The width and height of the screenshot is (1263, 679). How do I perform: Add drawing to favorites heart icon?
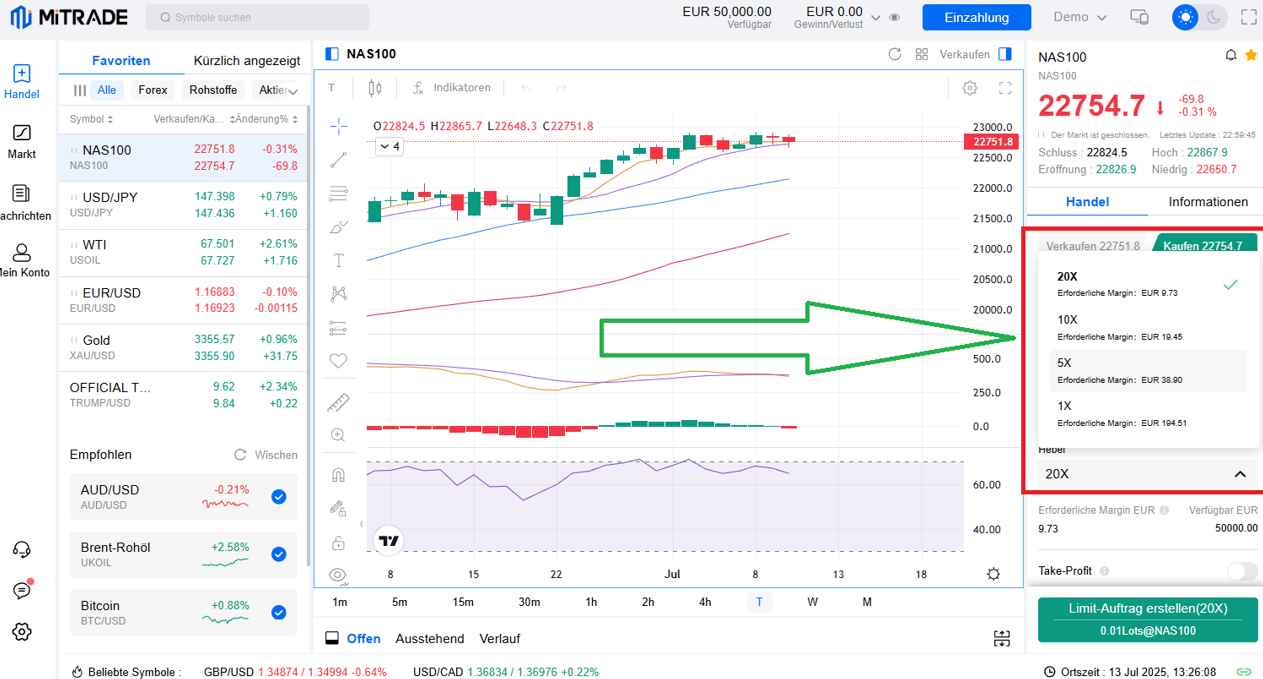339,361
